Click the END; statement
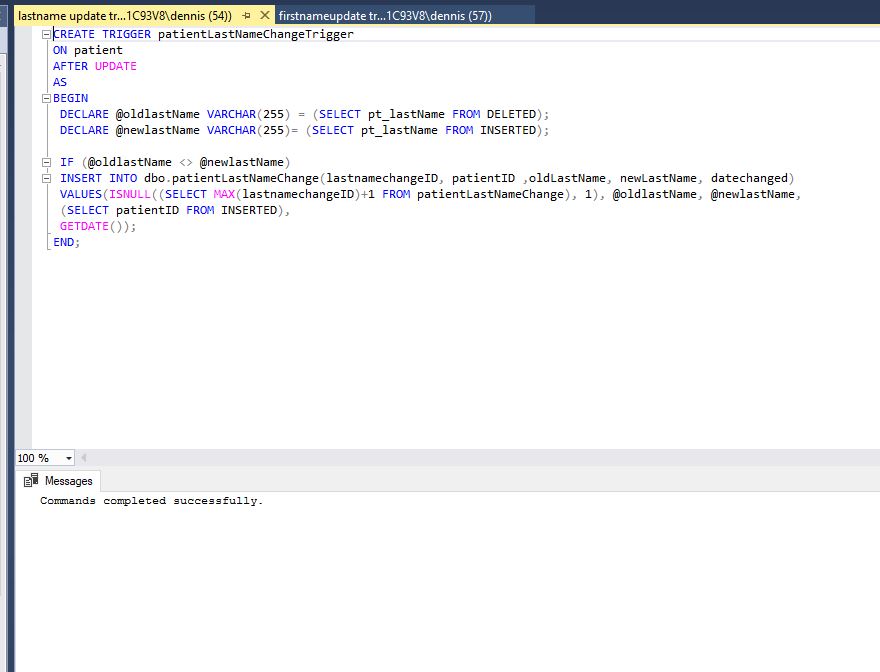 (x=67, y=243)
